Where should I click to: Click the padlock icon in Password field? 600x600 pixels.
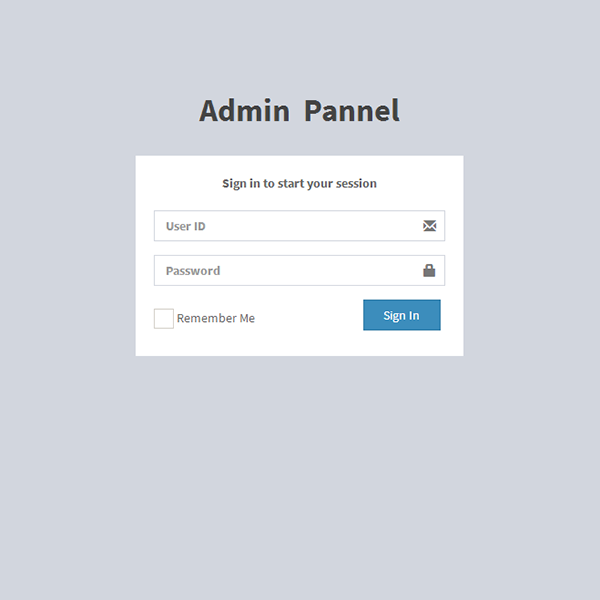click(x=429, y=270)
